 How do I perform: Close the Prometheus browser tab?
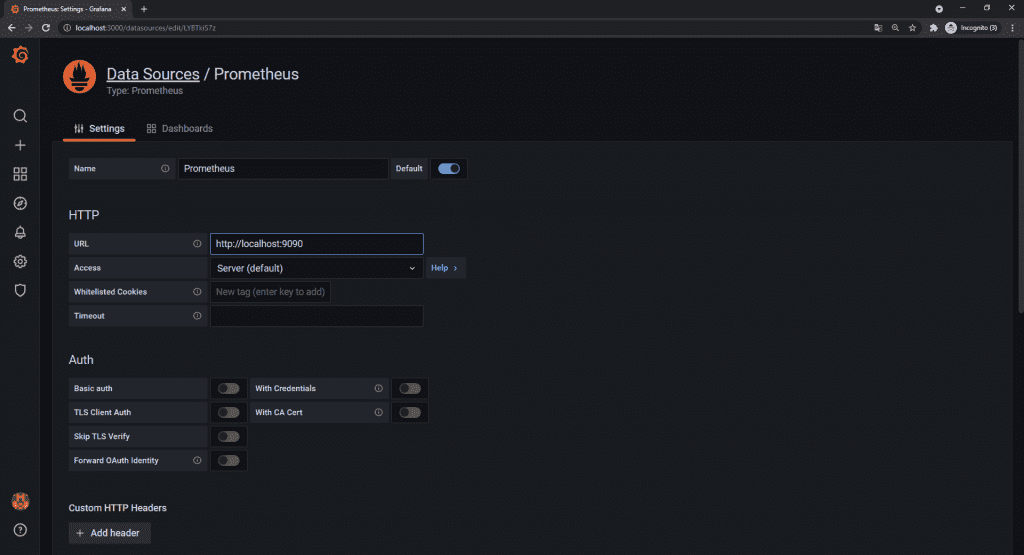pos(123,9)
